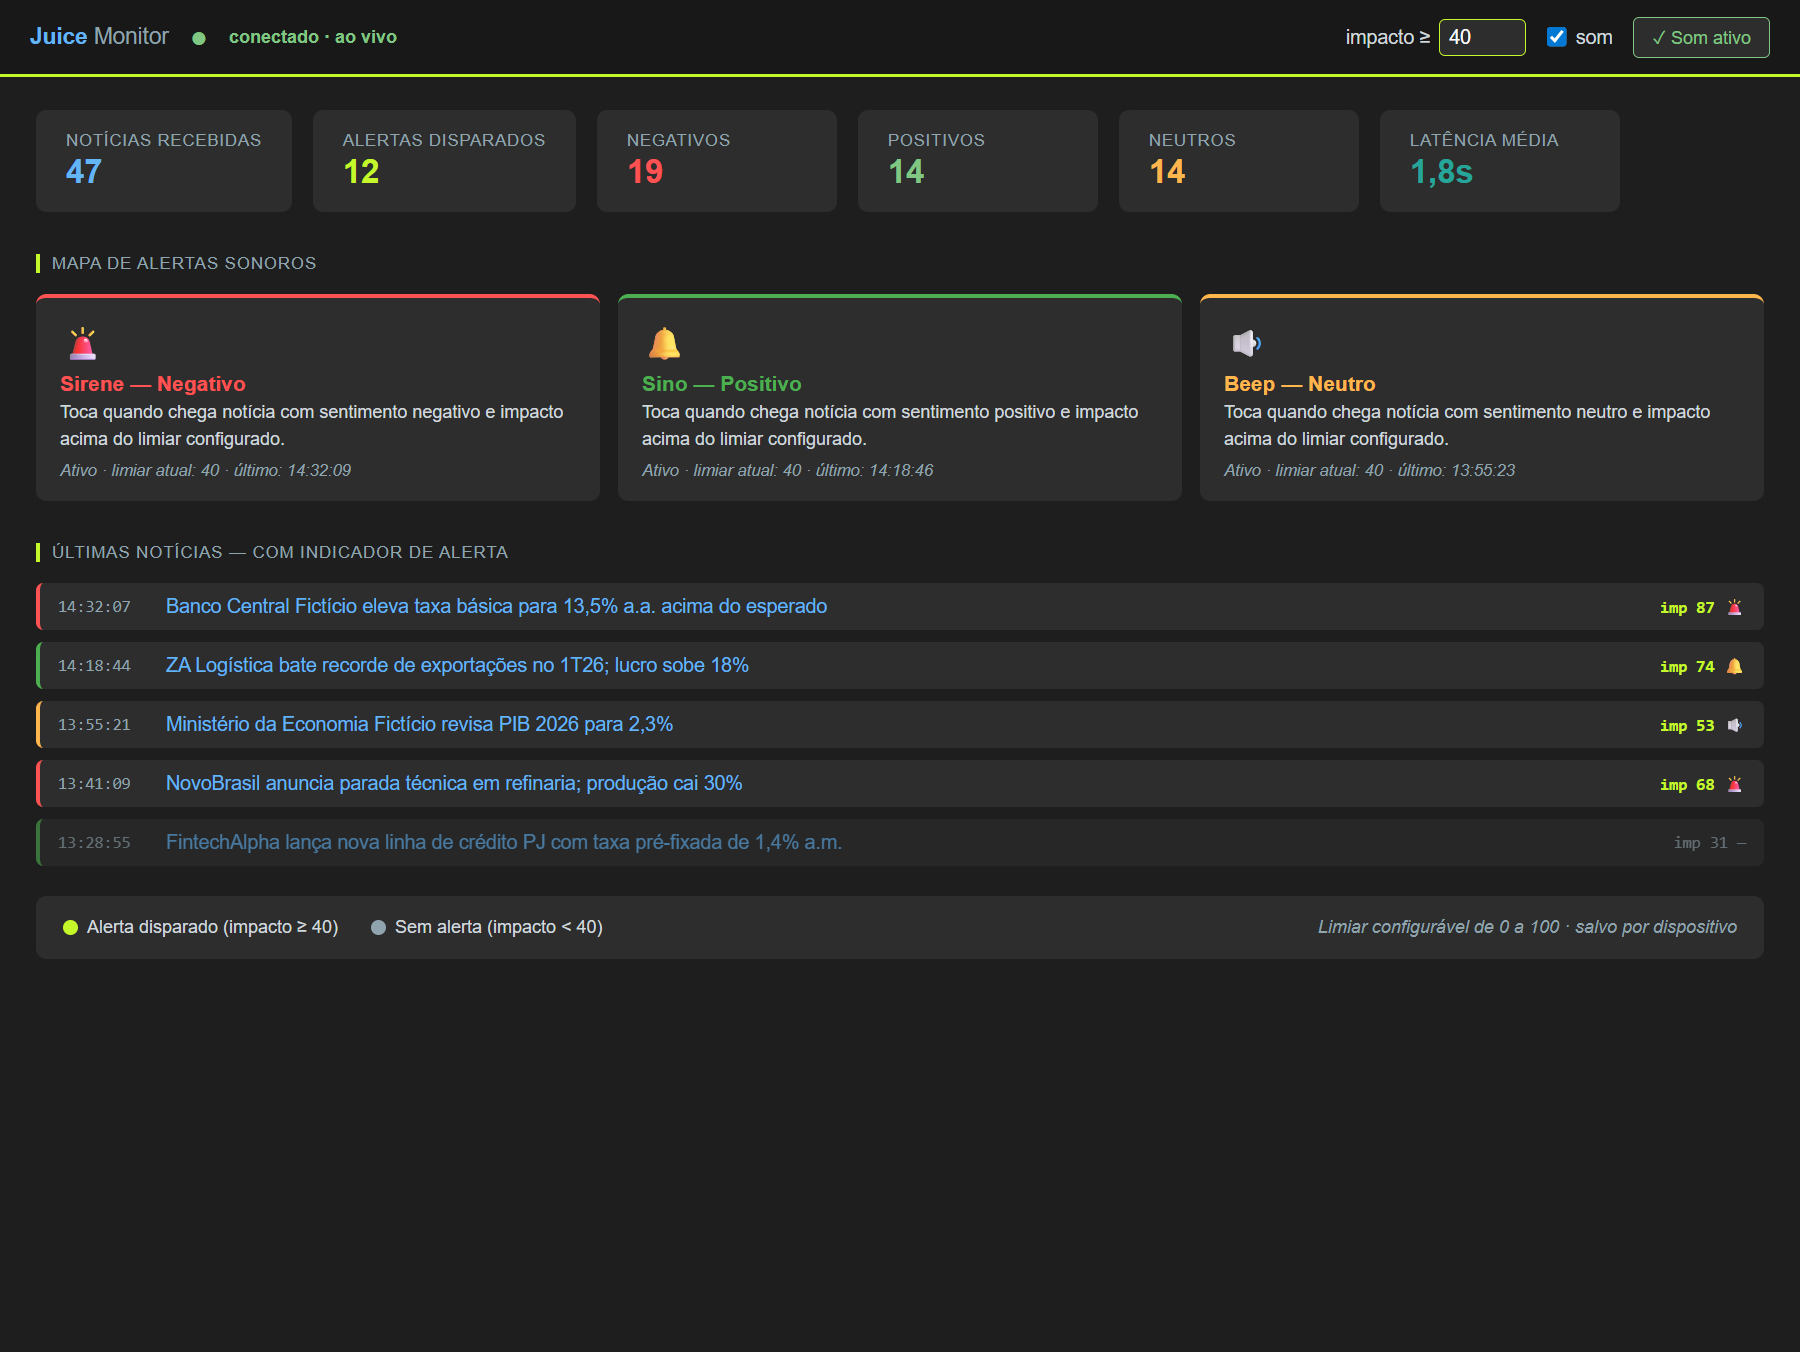Open the Banco Central Fictício news headline
The height and width of the screenshot is (1352, 1800).
click(x=496, y=606)
